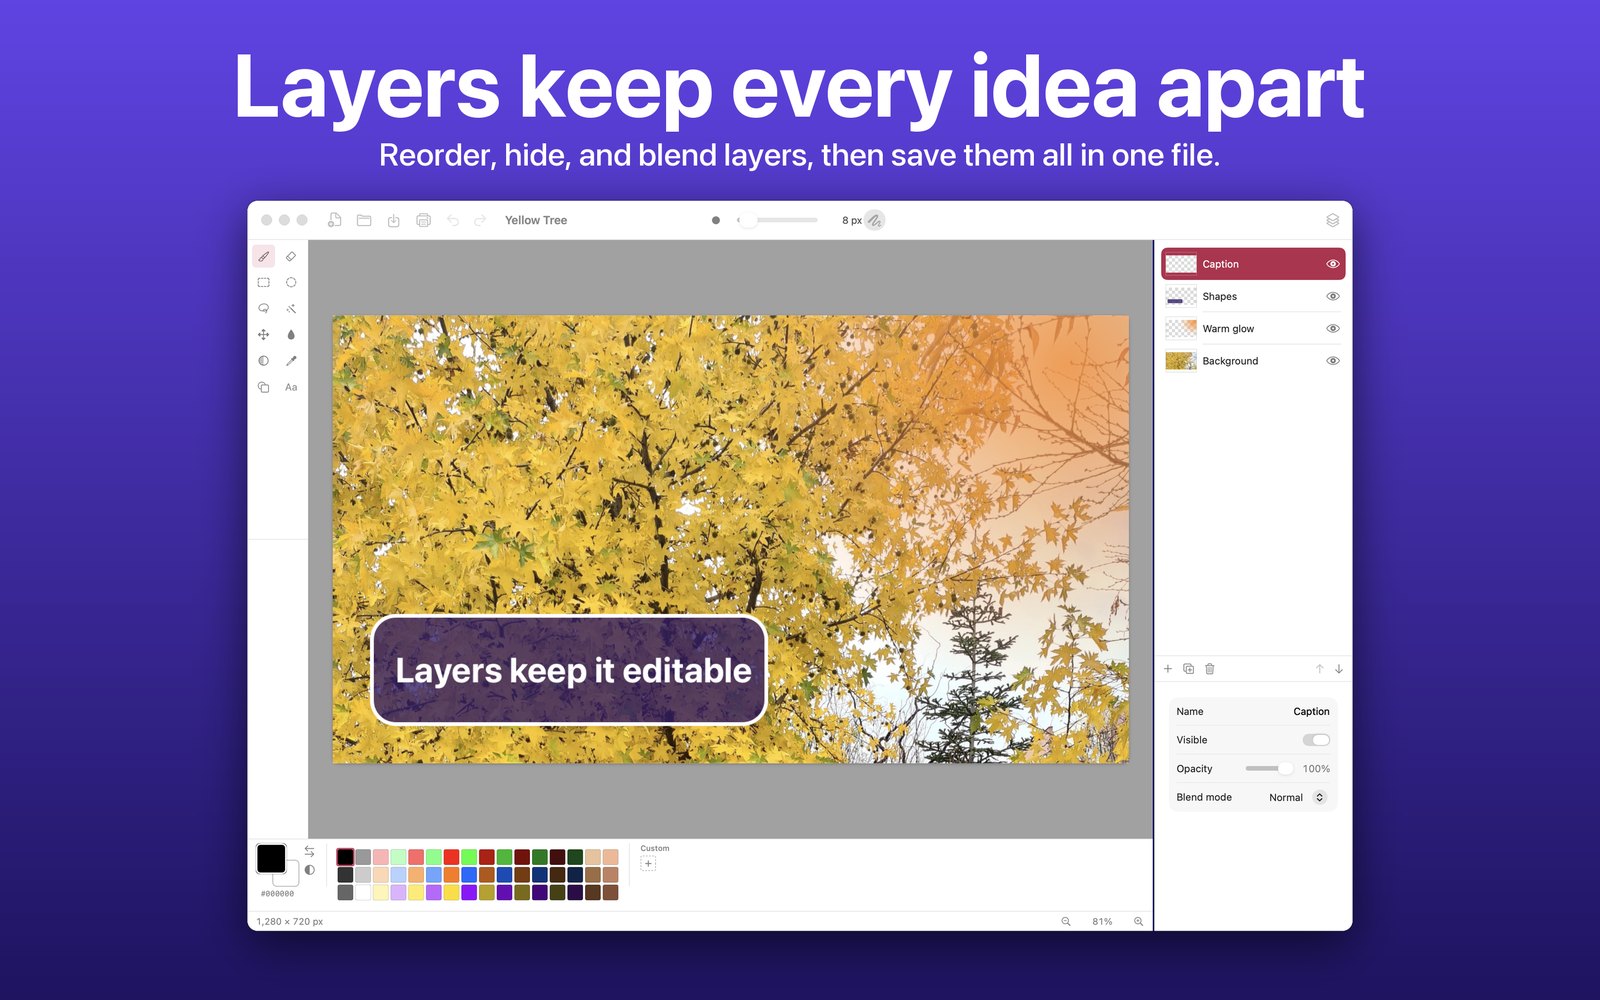Image resolution: width=1600 pixels, height=1000 pixels.
Task: Zoom in on the canvas
Action: point(1138,921)
